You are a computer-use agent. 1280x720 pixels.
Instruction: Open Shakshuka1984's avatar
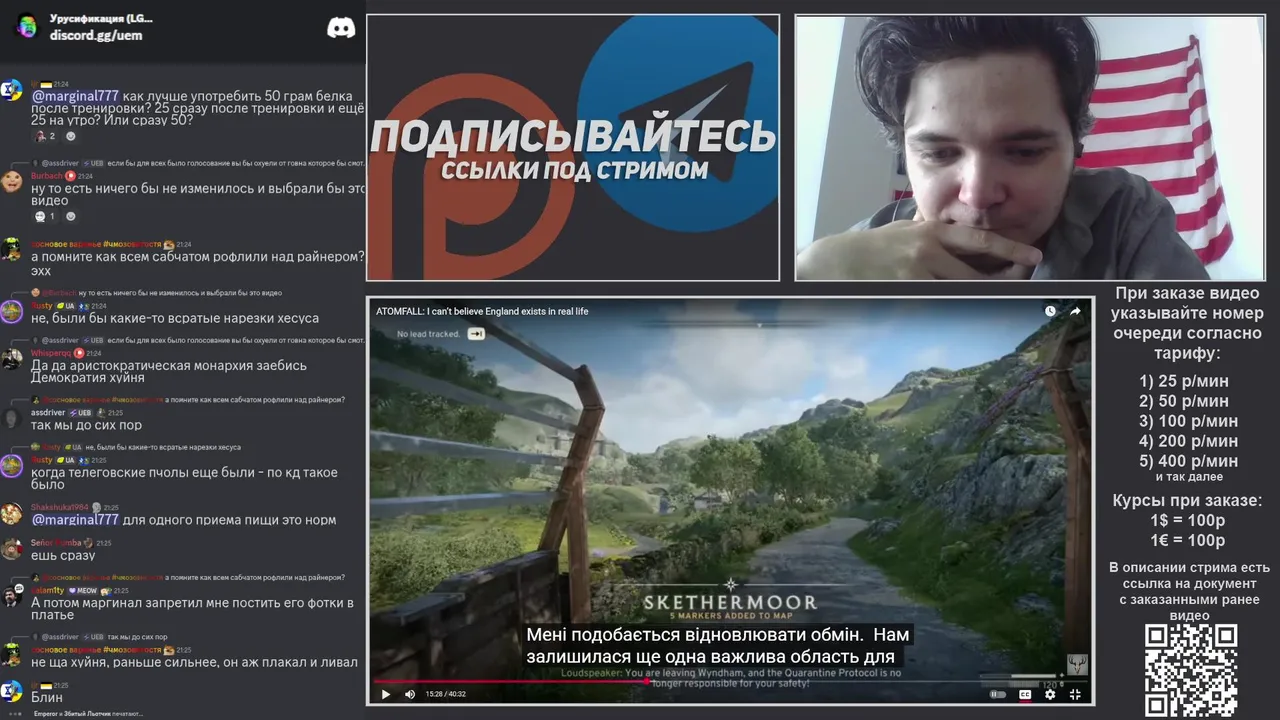point(11,513)
